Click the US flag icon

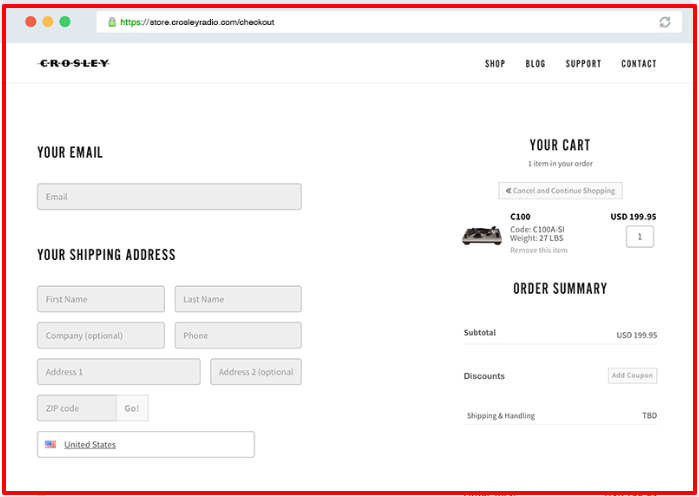pyautogui.click(x=50, y=444)
